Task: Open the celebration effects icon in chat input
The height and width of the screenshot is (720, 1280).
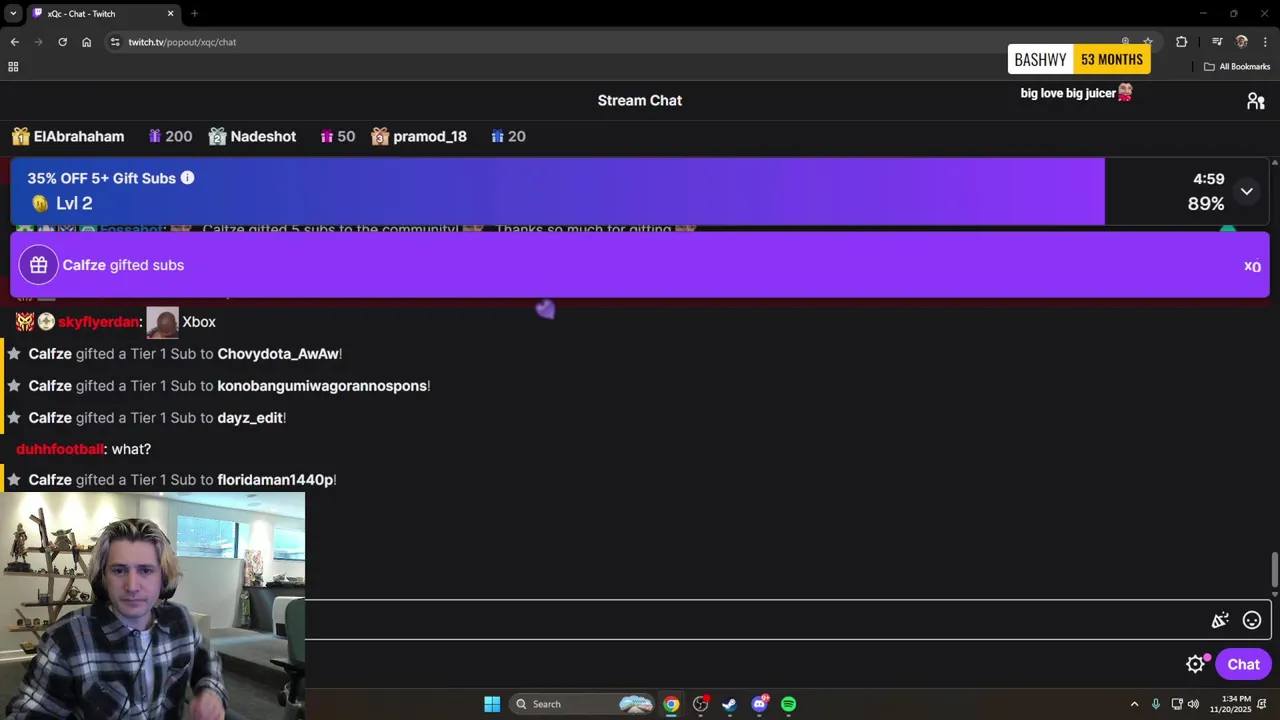Action: 1220,620
